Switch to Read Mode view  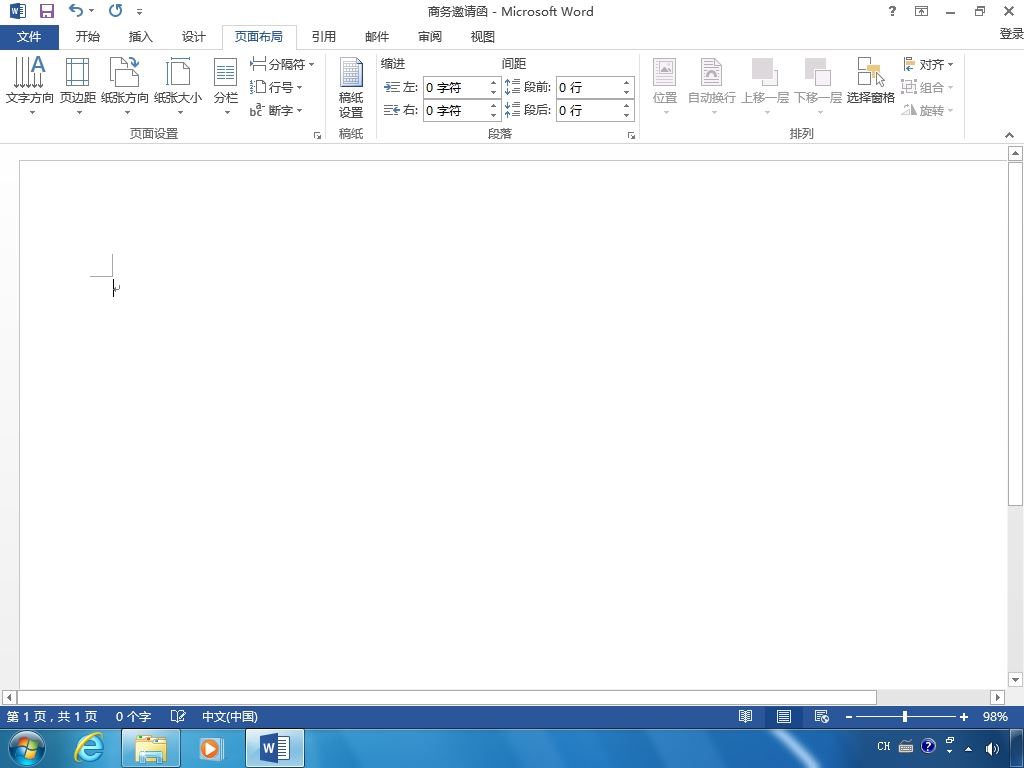pos(745,716)
